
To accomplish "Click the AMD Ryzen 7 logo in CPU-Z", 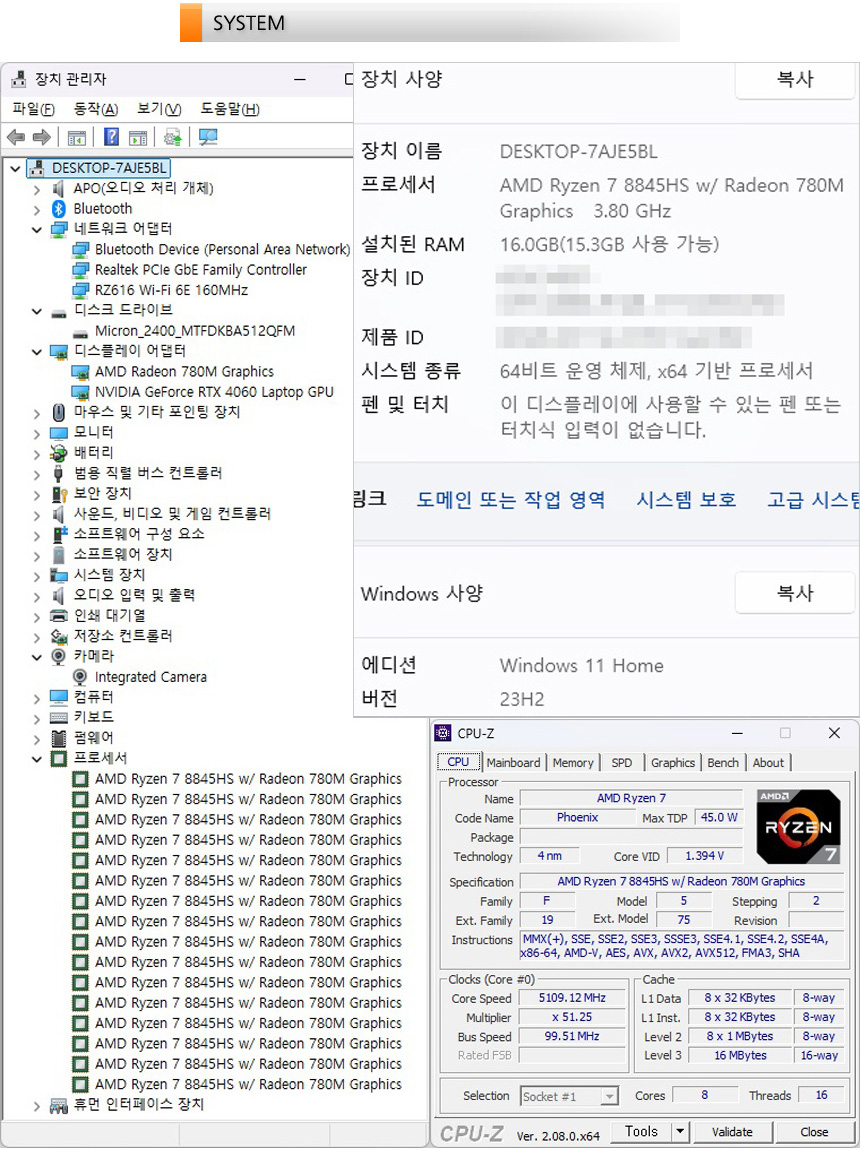I will pyautogui.click(x=798, y=826).
